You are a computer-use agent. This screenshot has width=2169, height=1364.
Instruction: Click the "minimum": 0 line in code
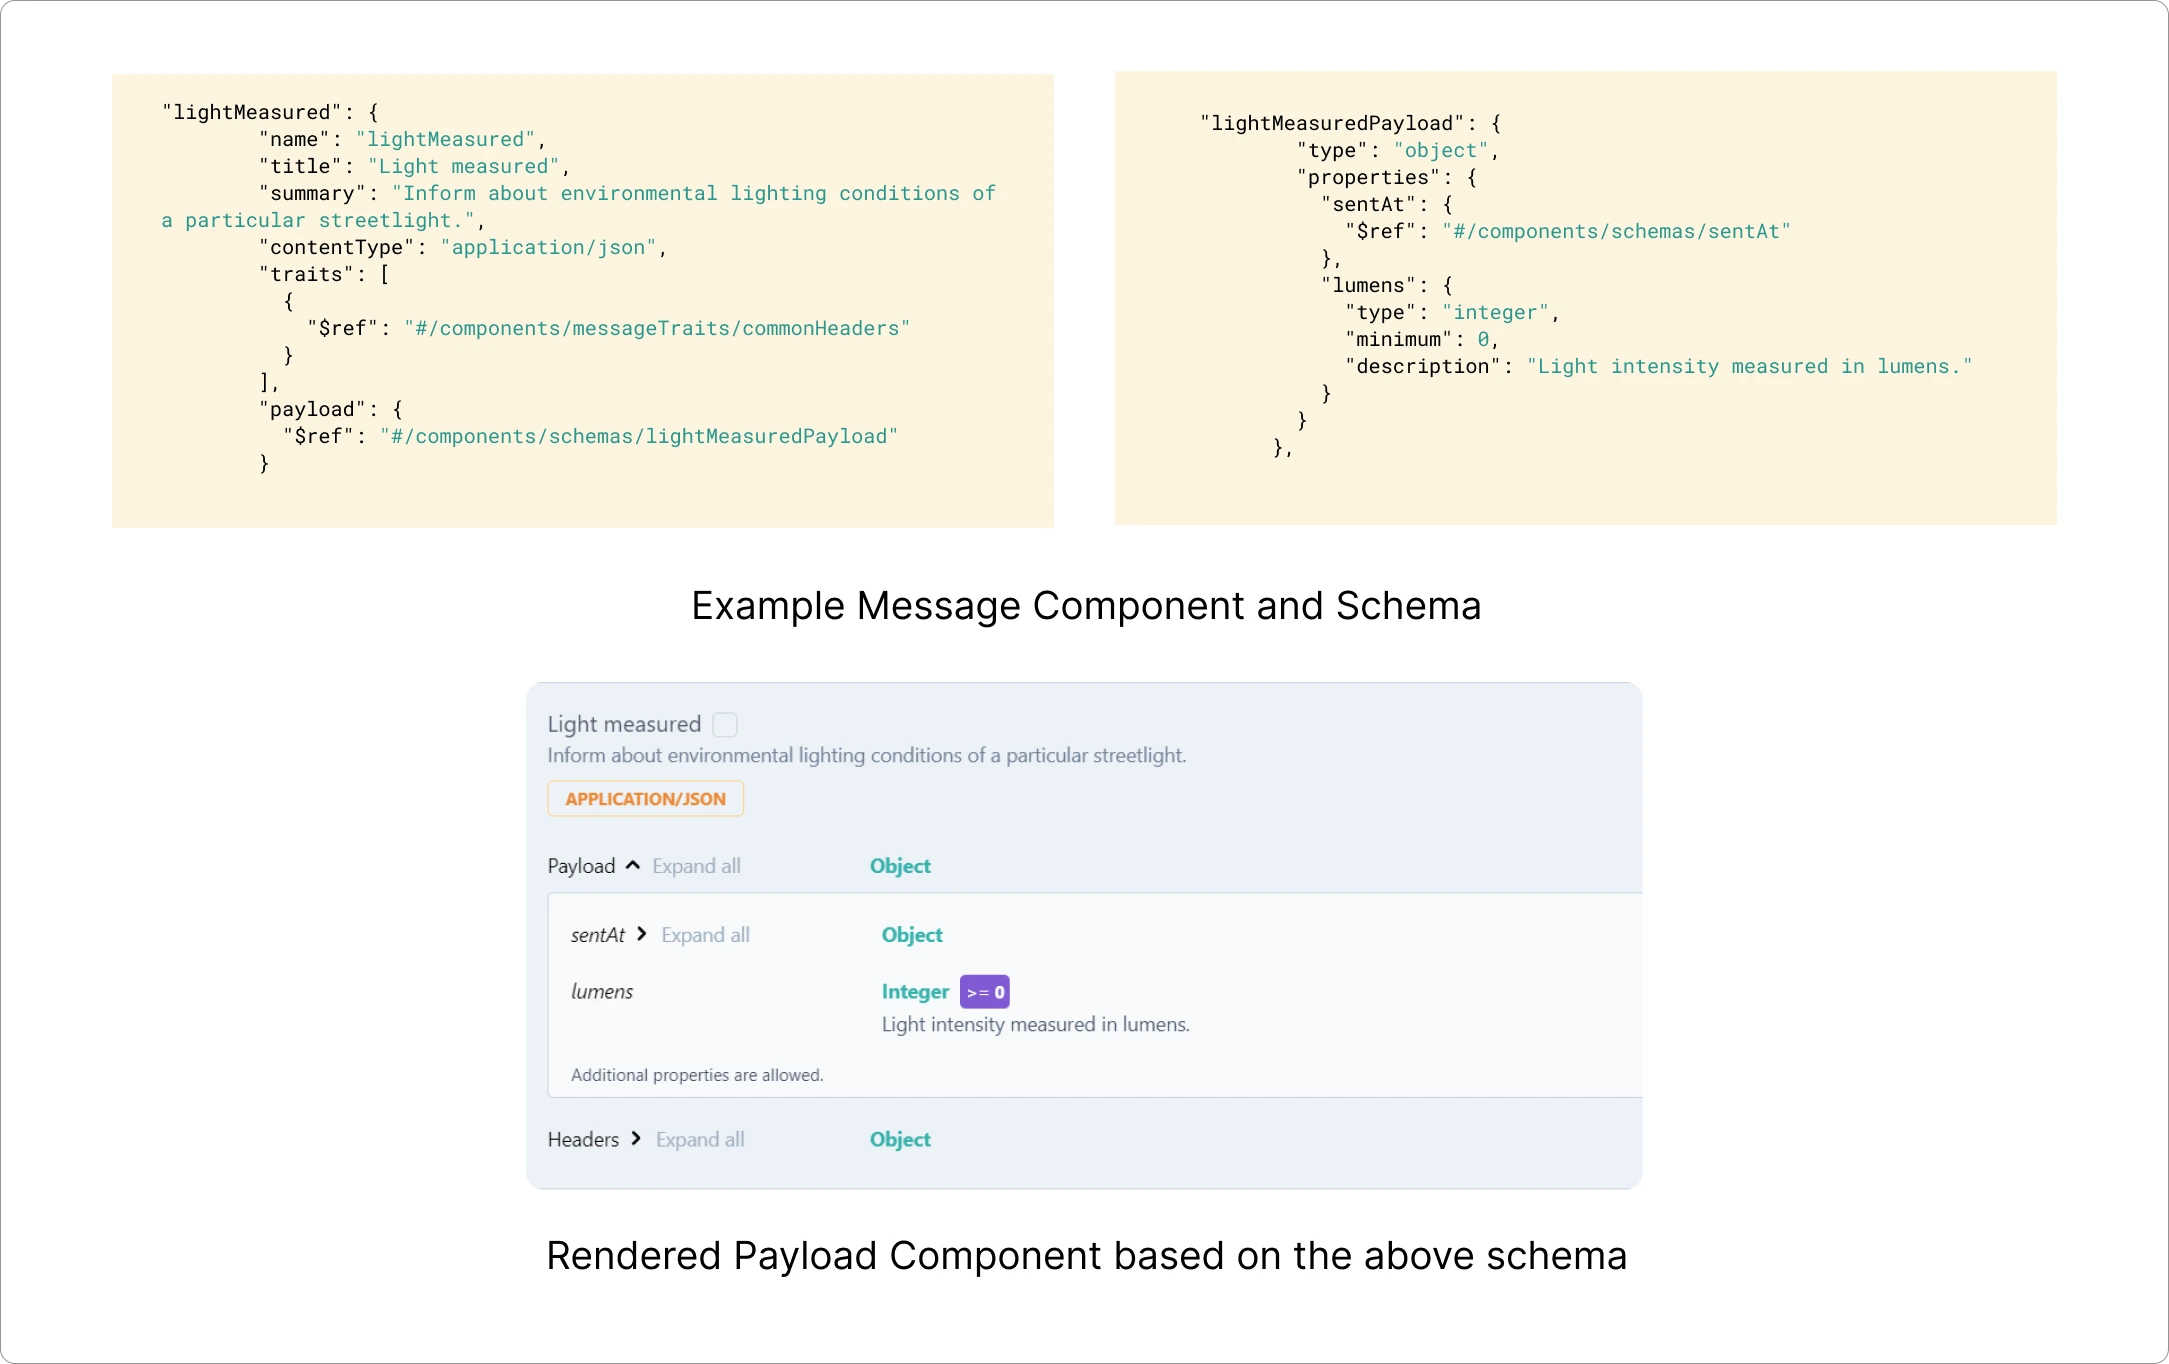coord(1421,340)
